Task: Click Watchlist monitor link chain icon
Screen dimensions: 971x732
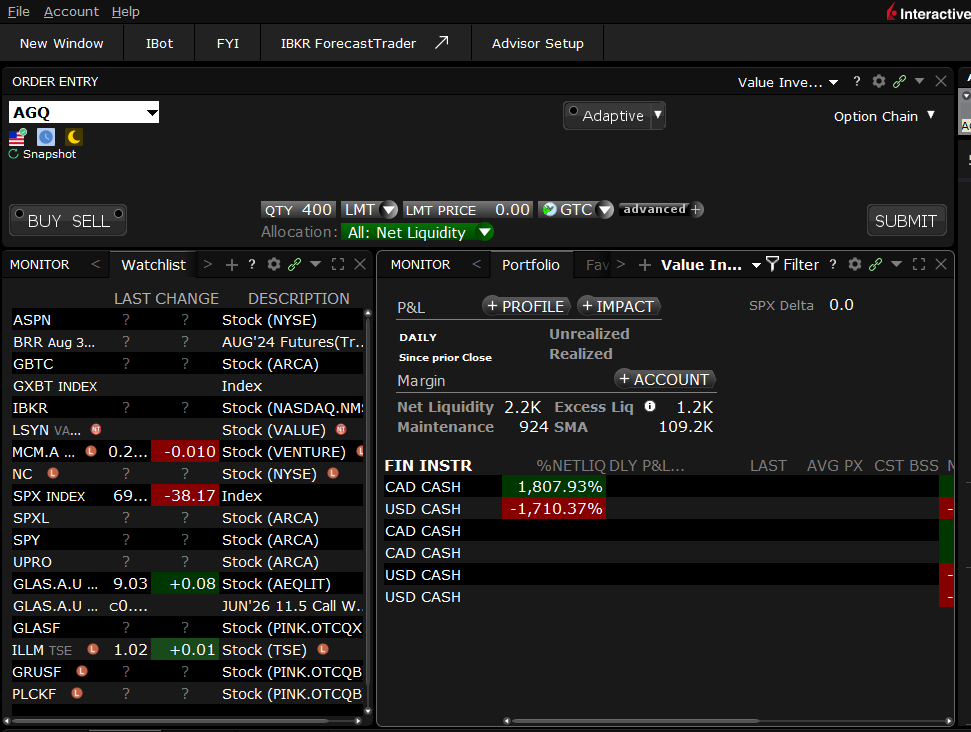Action: (x=295, y=264)
